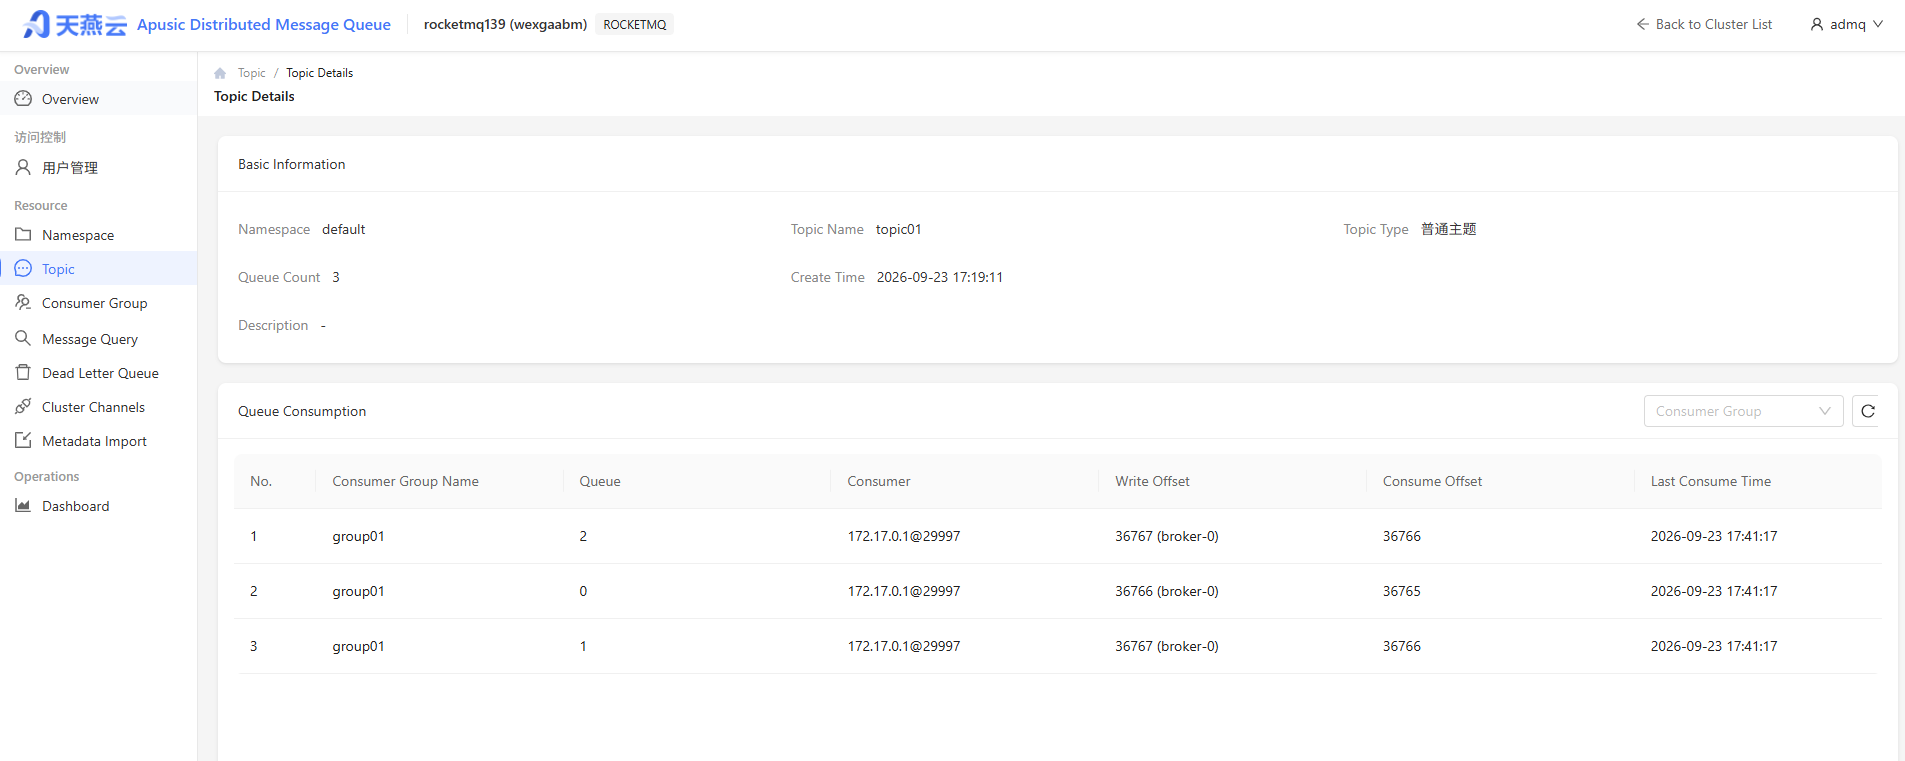The width and height of the screenshot is (1905, 761).
Task: Navigate to 用户管理 page
Action: point(98,167)
